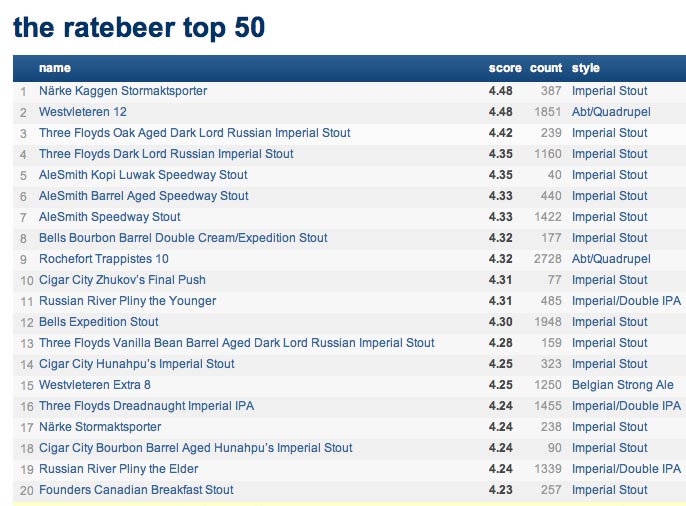Open Bells Expedition Stout link
The image size is (686, 506).
pos(98,322)
